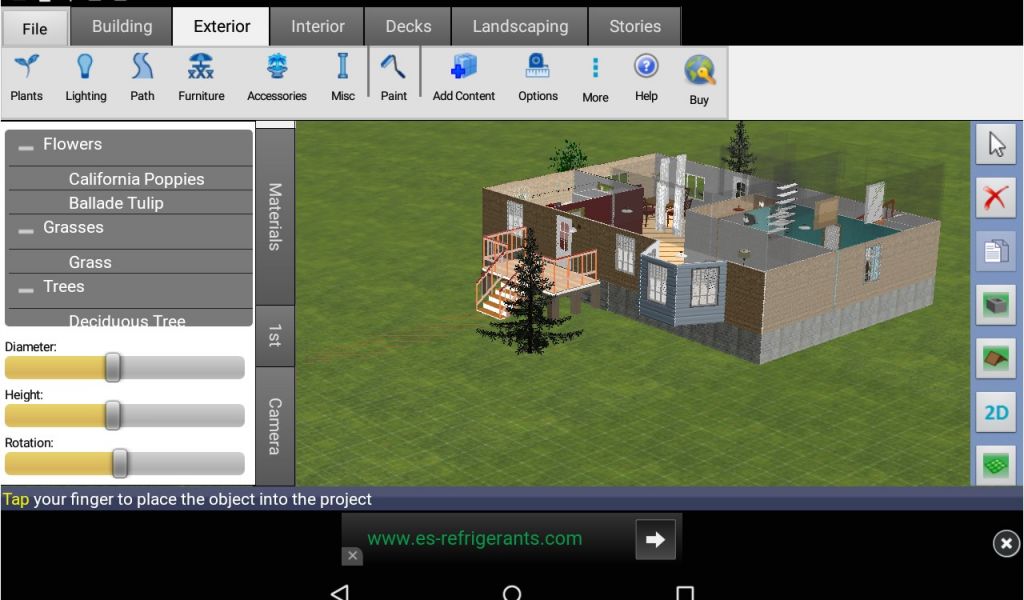Select the Lighting tool icon
The width and height of the screenshot is (1024, 600).
point(86,78)
